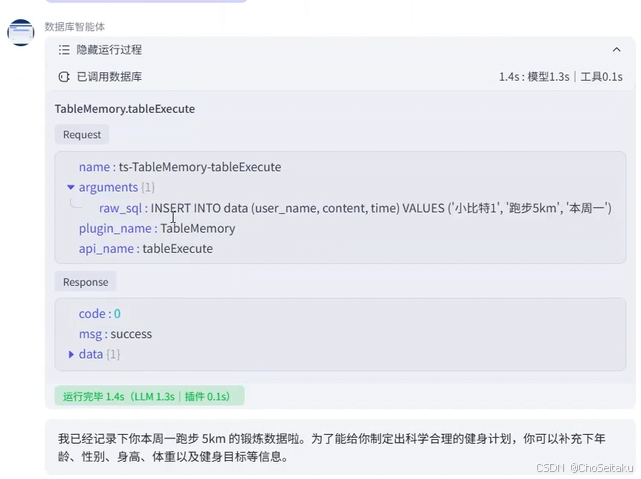
Task: Click the list icon beside 隐藏运行过程
Action: point(64,50)
